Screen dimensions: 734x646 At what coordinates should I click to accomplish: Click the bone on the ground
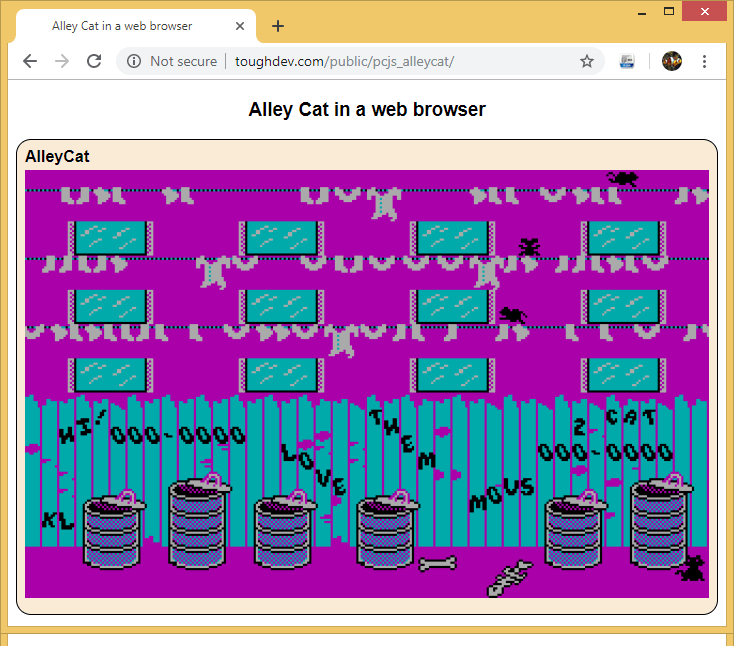[x=438, y=564]
